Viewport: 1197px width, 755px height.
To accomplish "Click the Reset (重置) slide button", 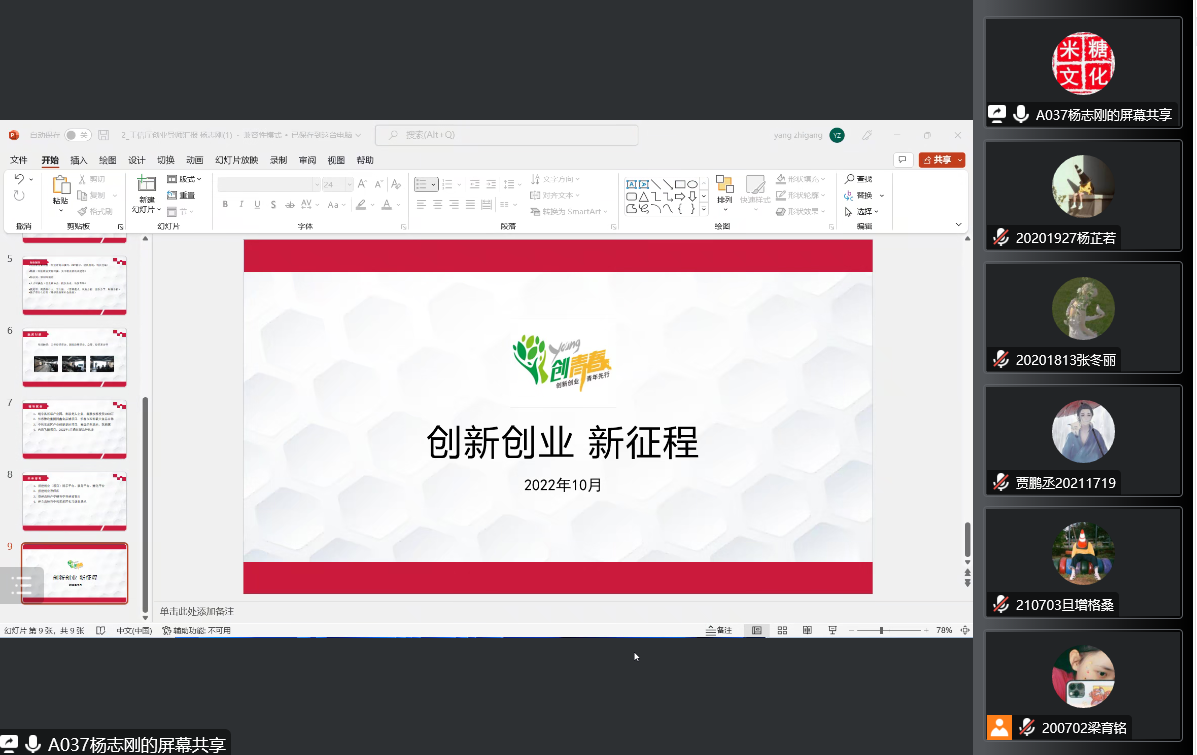I will 181,195.
